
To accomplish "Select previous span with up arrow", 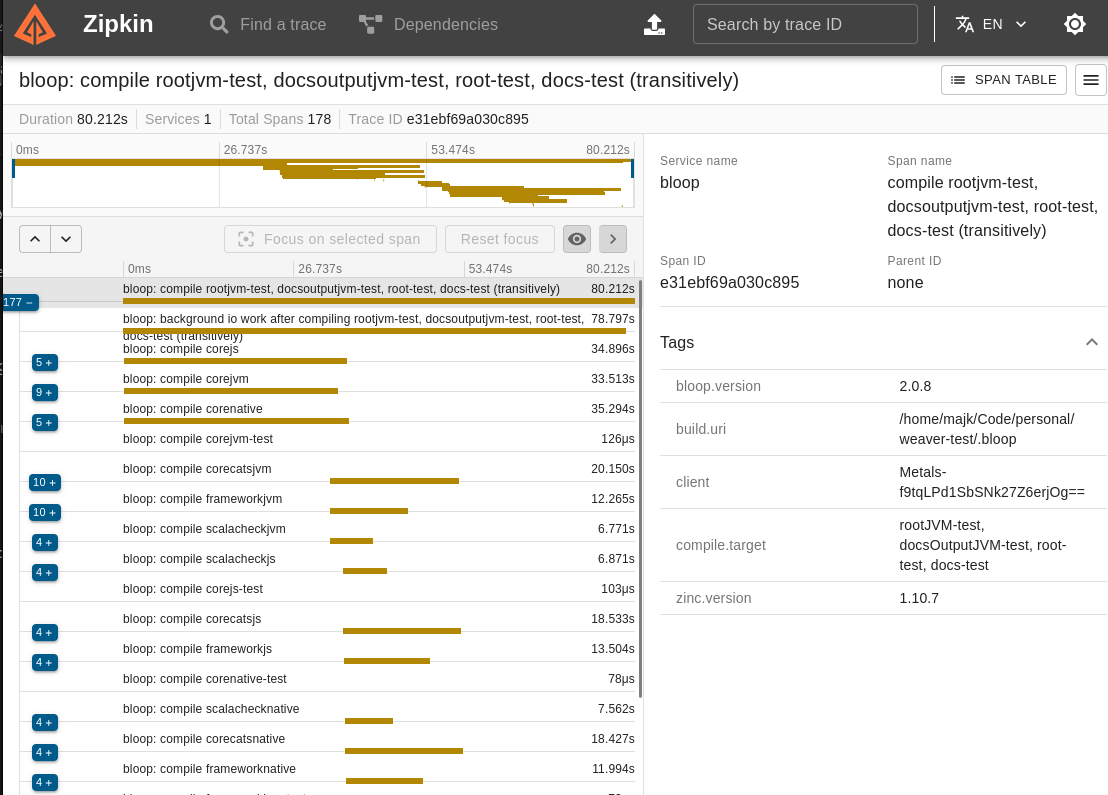I will click(35, 239).
